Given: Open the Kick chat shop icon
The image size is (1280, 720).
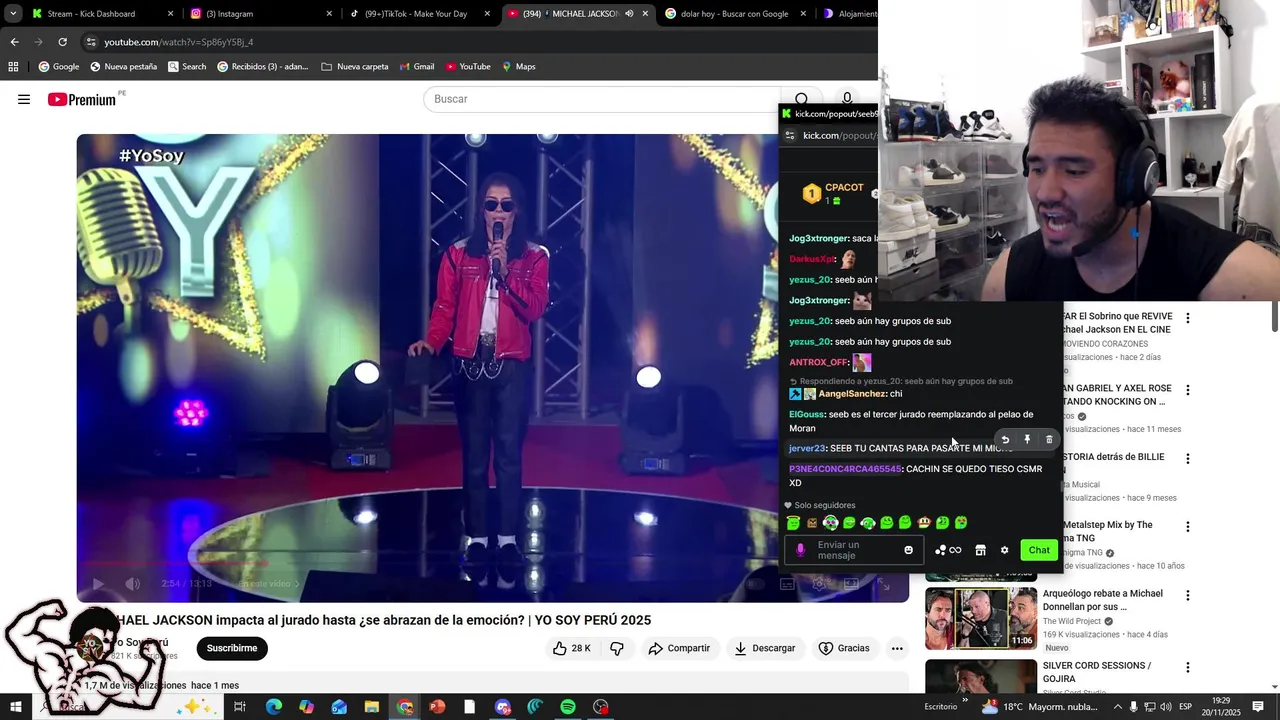Looking at the screenshot, I should click(x=980, y=550).
